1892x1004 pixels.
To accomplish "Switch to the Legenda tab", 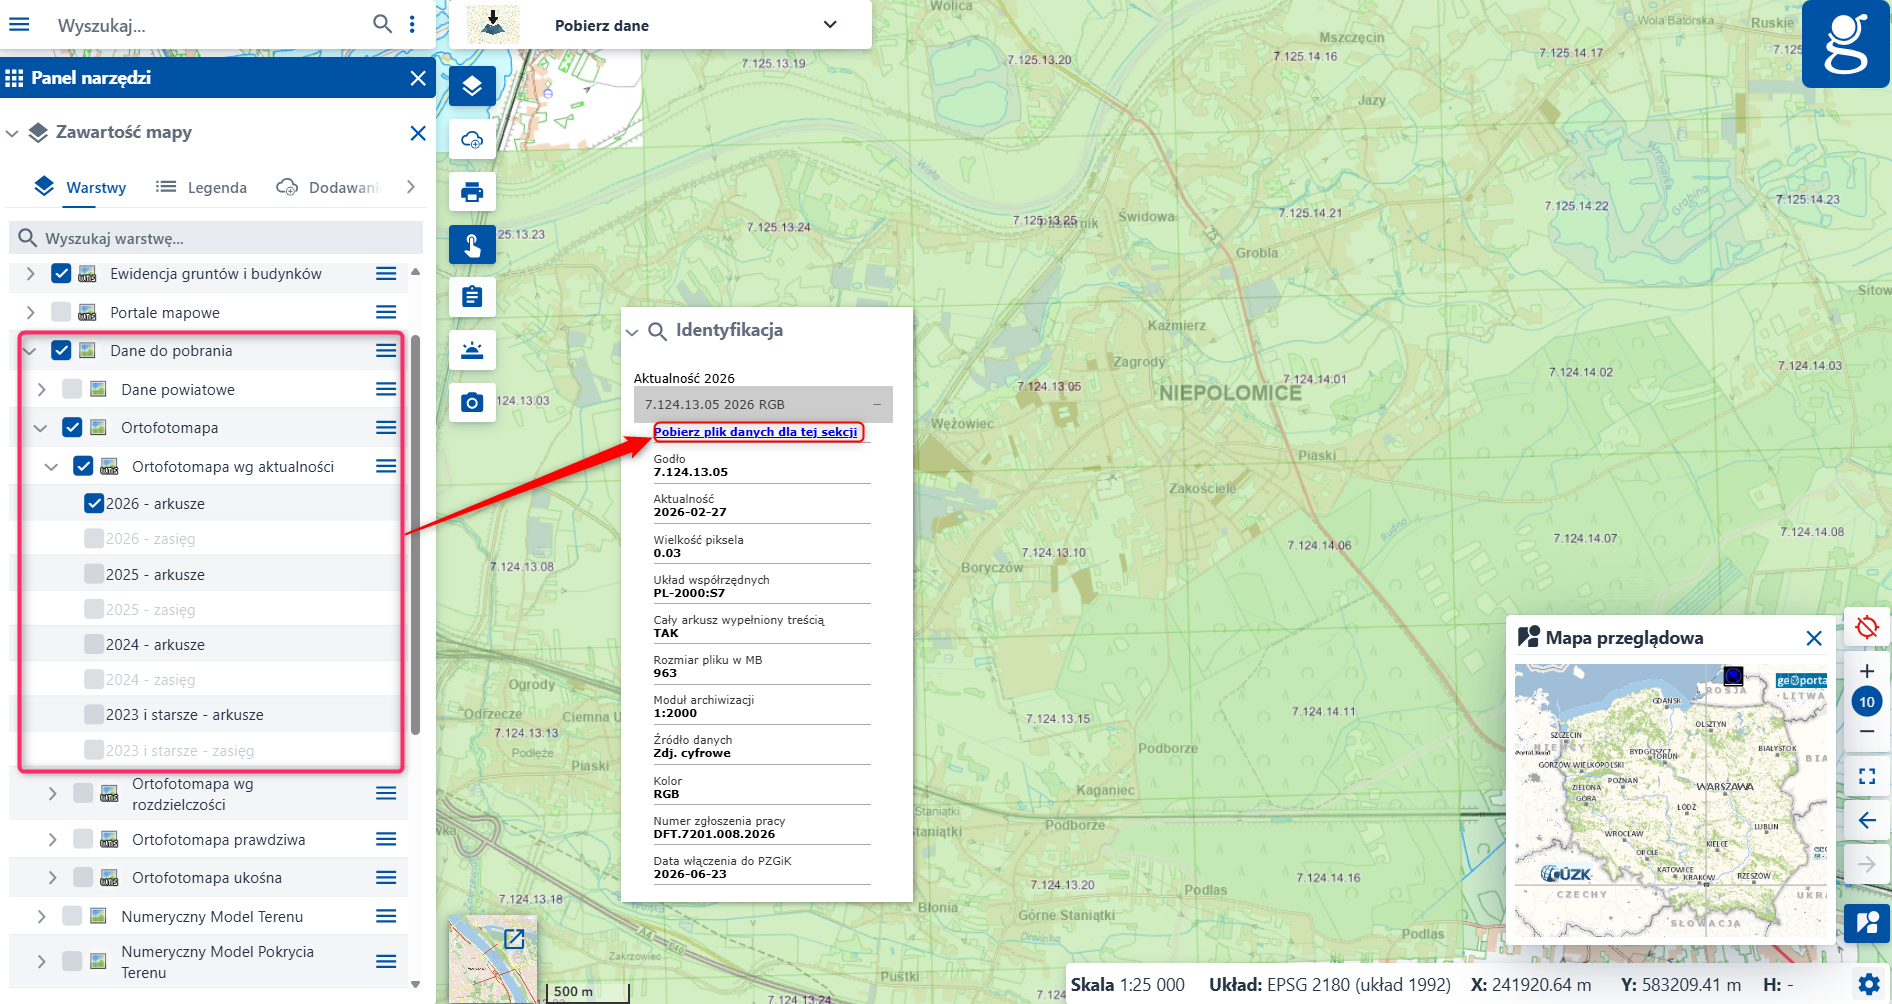I will pos(202,187).
